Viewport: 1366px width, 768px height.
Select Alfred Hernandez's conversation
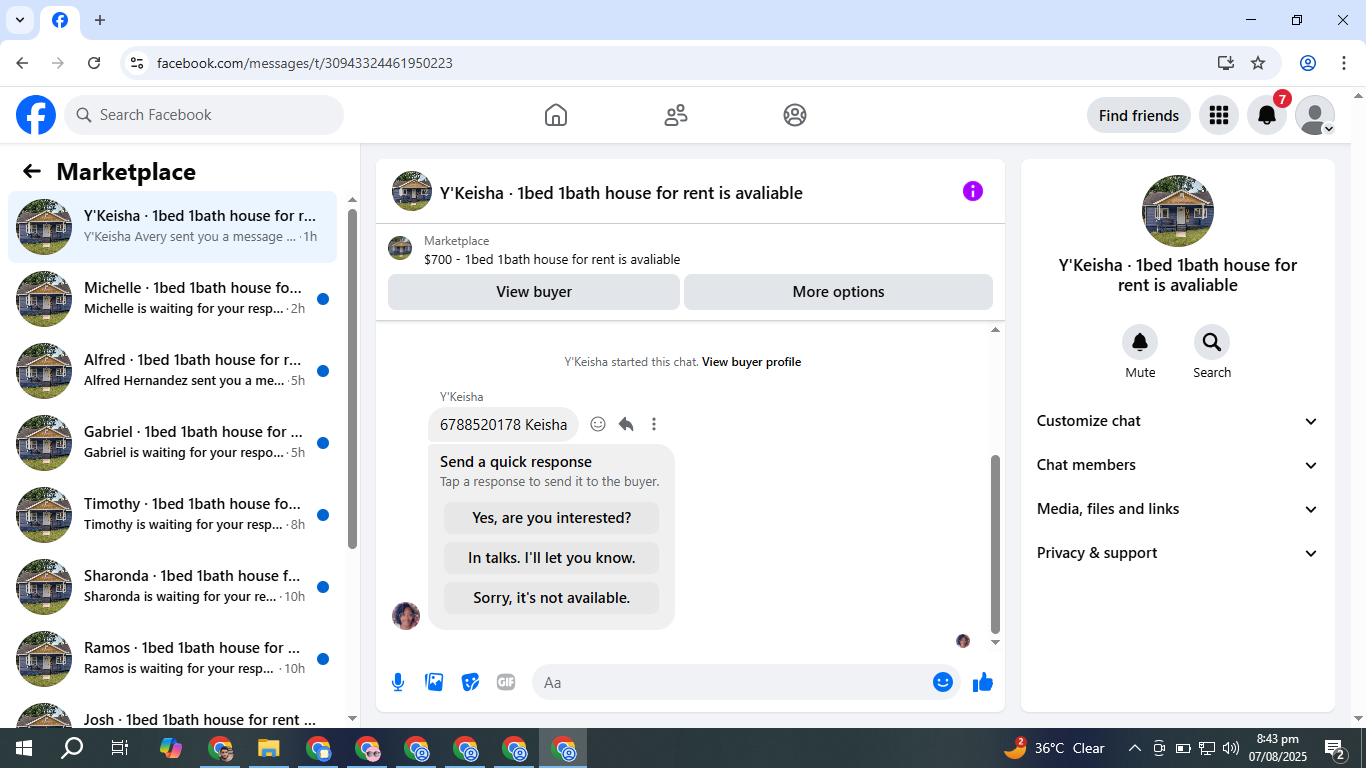(173, 371)
